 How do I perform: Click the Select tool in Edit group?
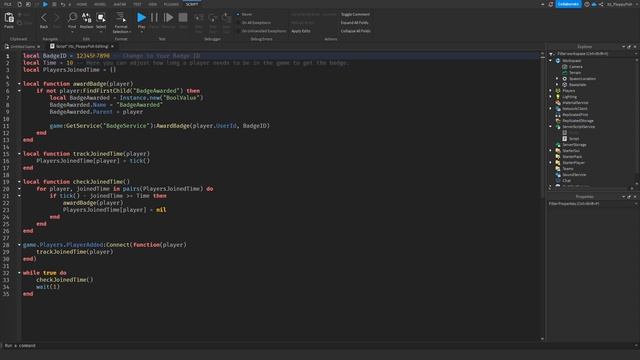click(x=101, y=20)
